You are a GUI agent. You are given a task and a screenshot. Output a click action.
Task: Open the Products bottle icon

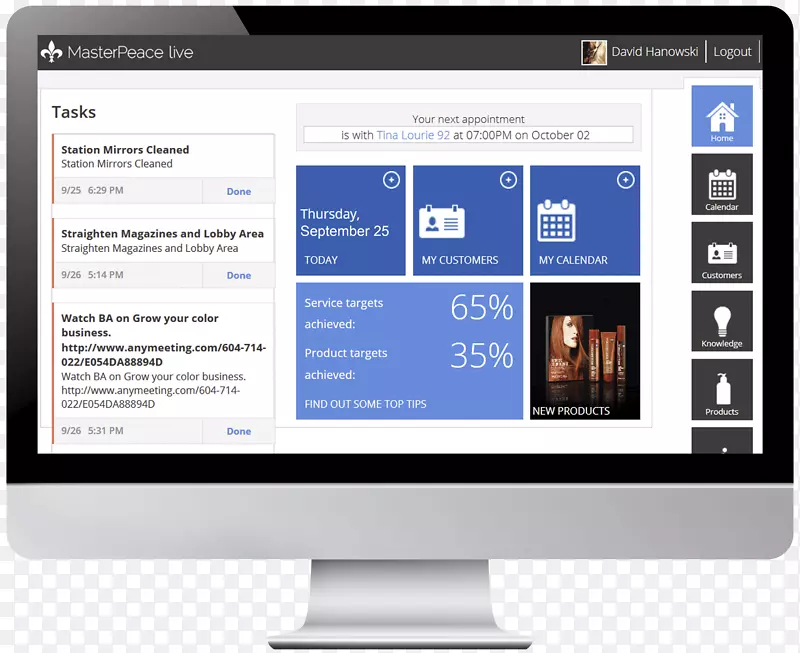[721, 389]
